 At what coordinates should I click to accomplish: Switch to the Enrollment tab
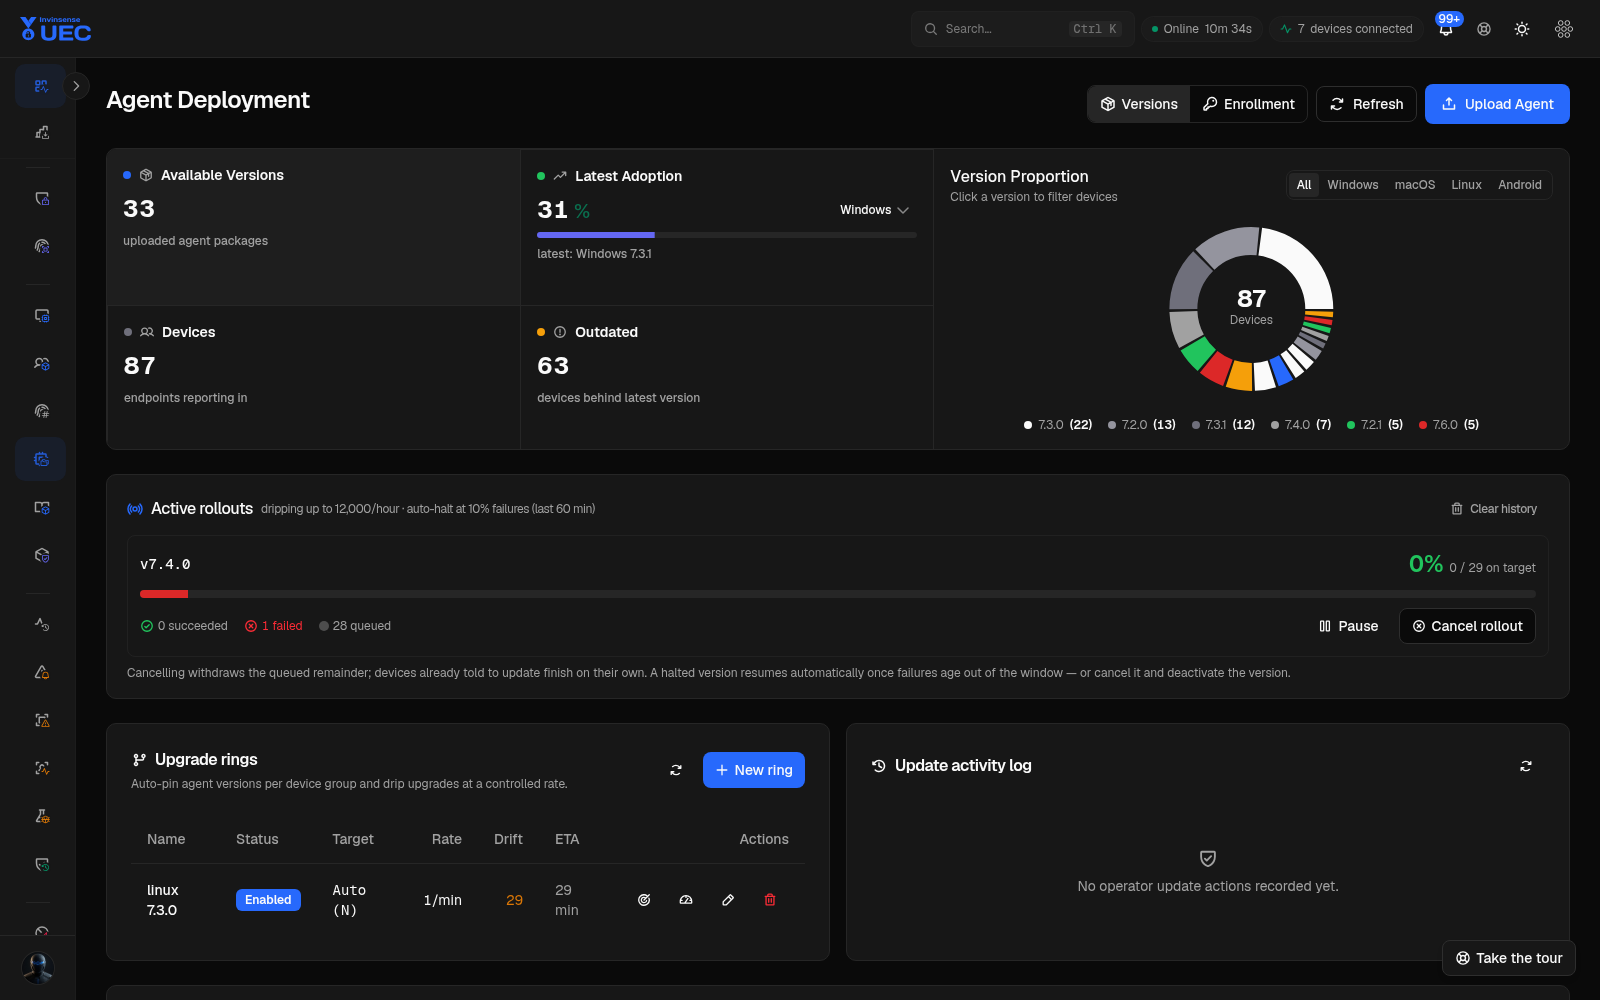click(x=1248, y=104)
